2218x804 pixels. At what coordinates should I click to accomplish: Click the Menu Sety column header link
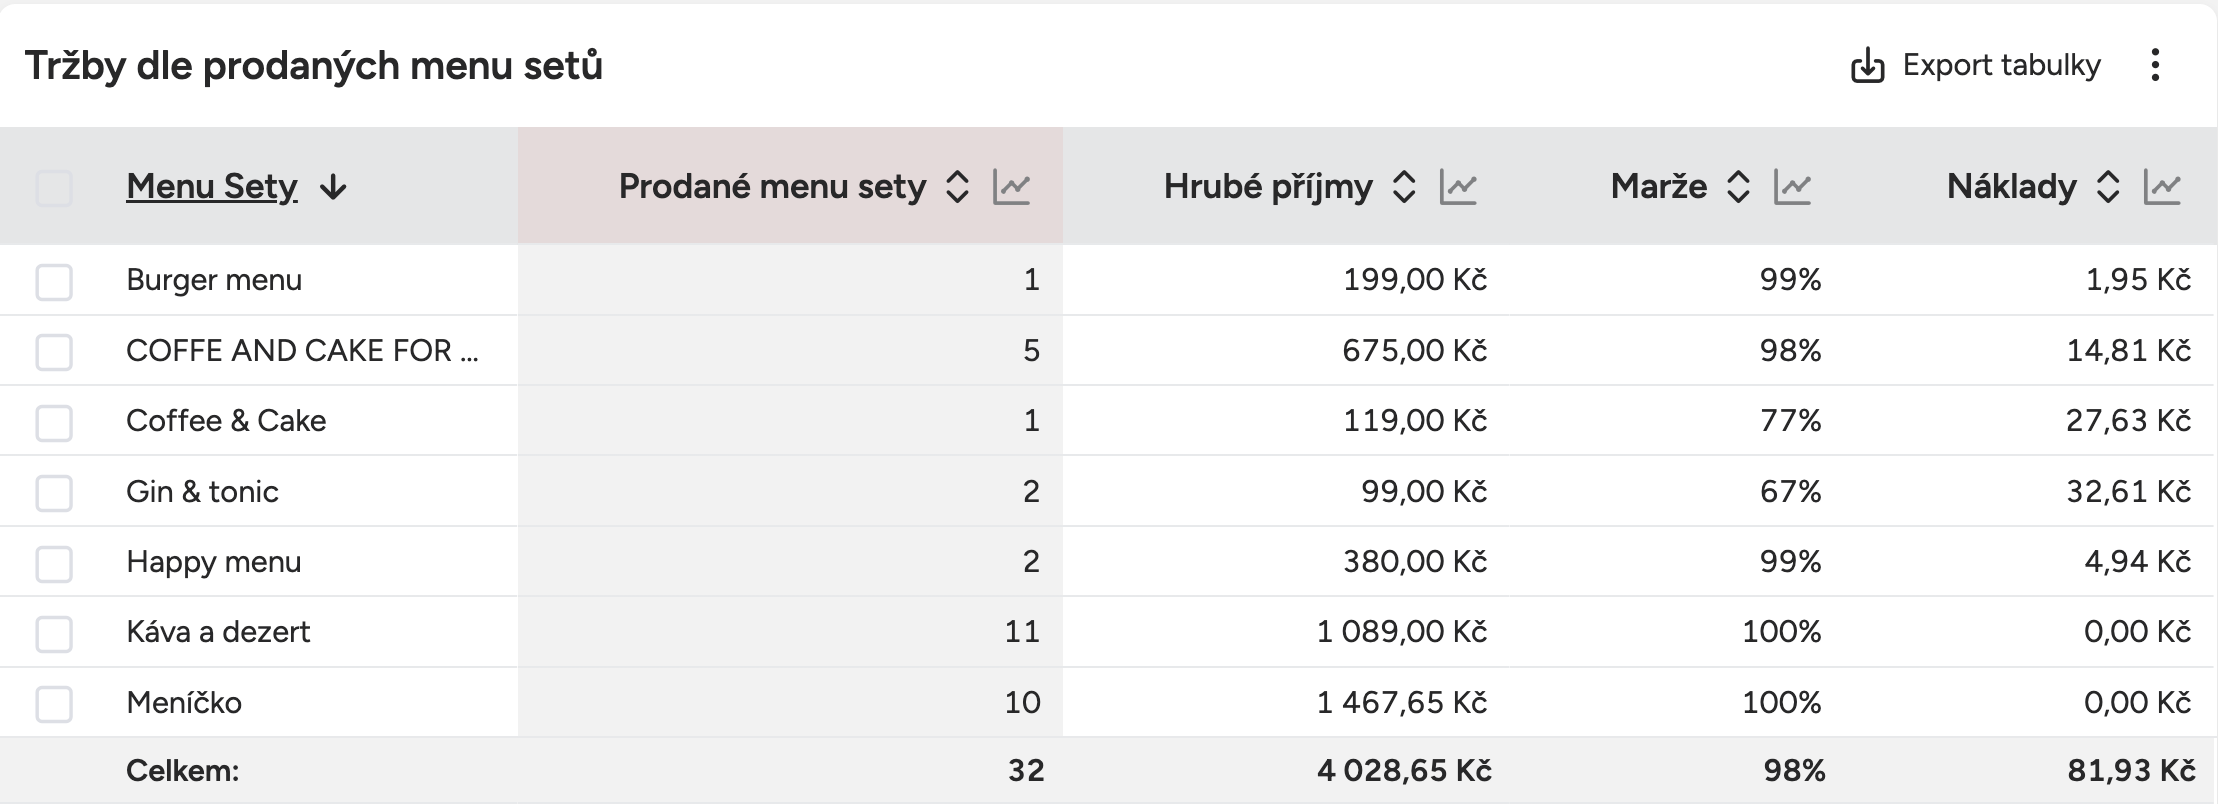[x=211, y=187]
